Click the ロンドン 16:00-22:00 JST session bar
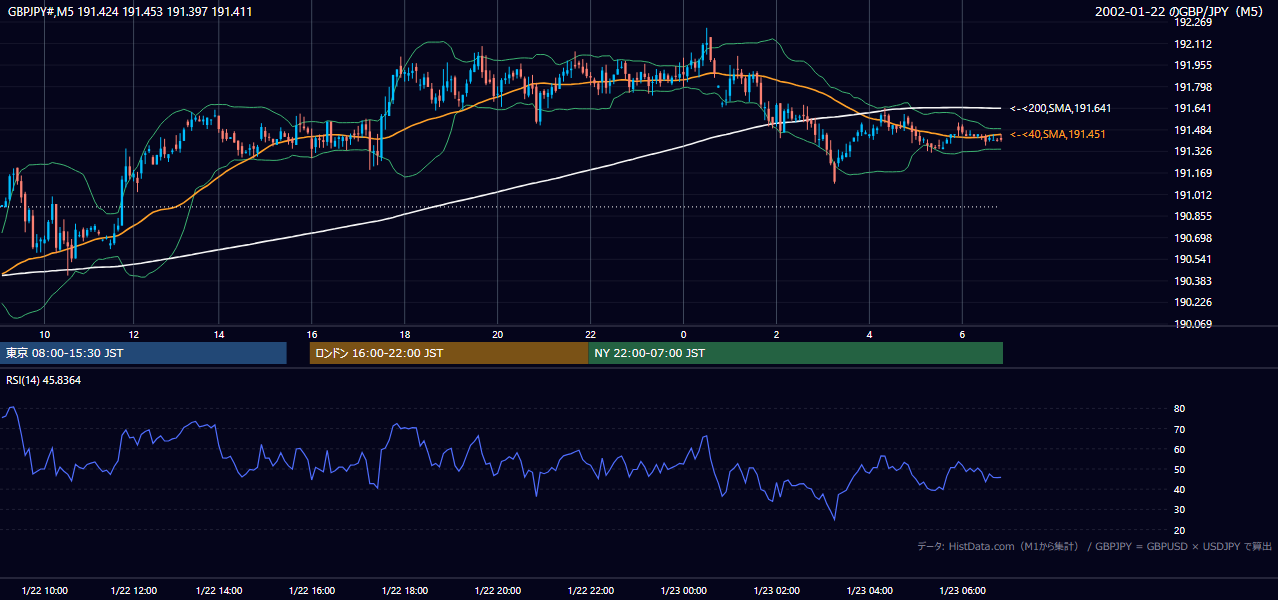Screen dimensions: 1278x600 (x=449, y=353)
